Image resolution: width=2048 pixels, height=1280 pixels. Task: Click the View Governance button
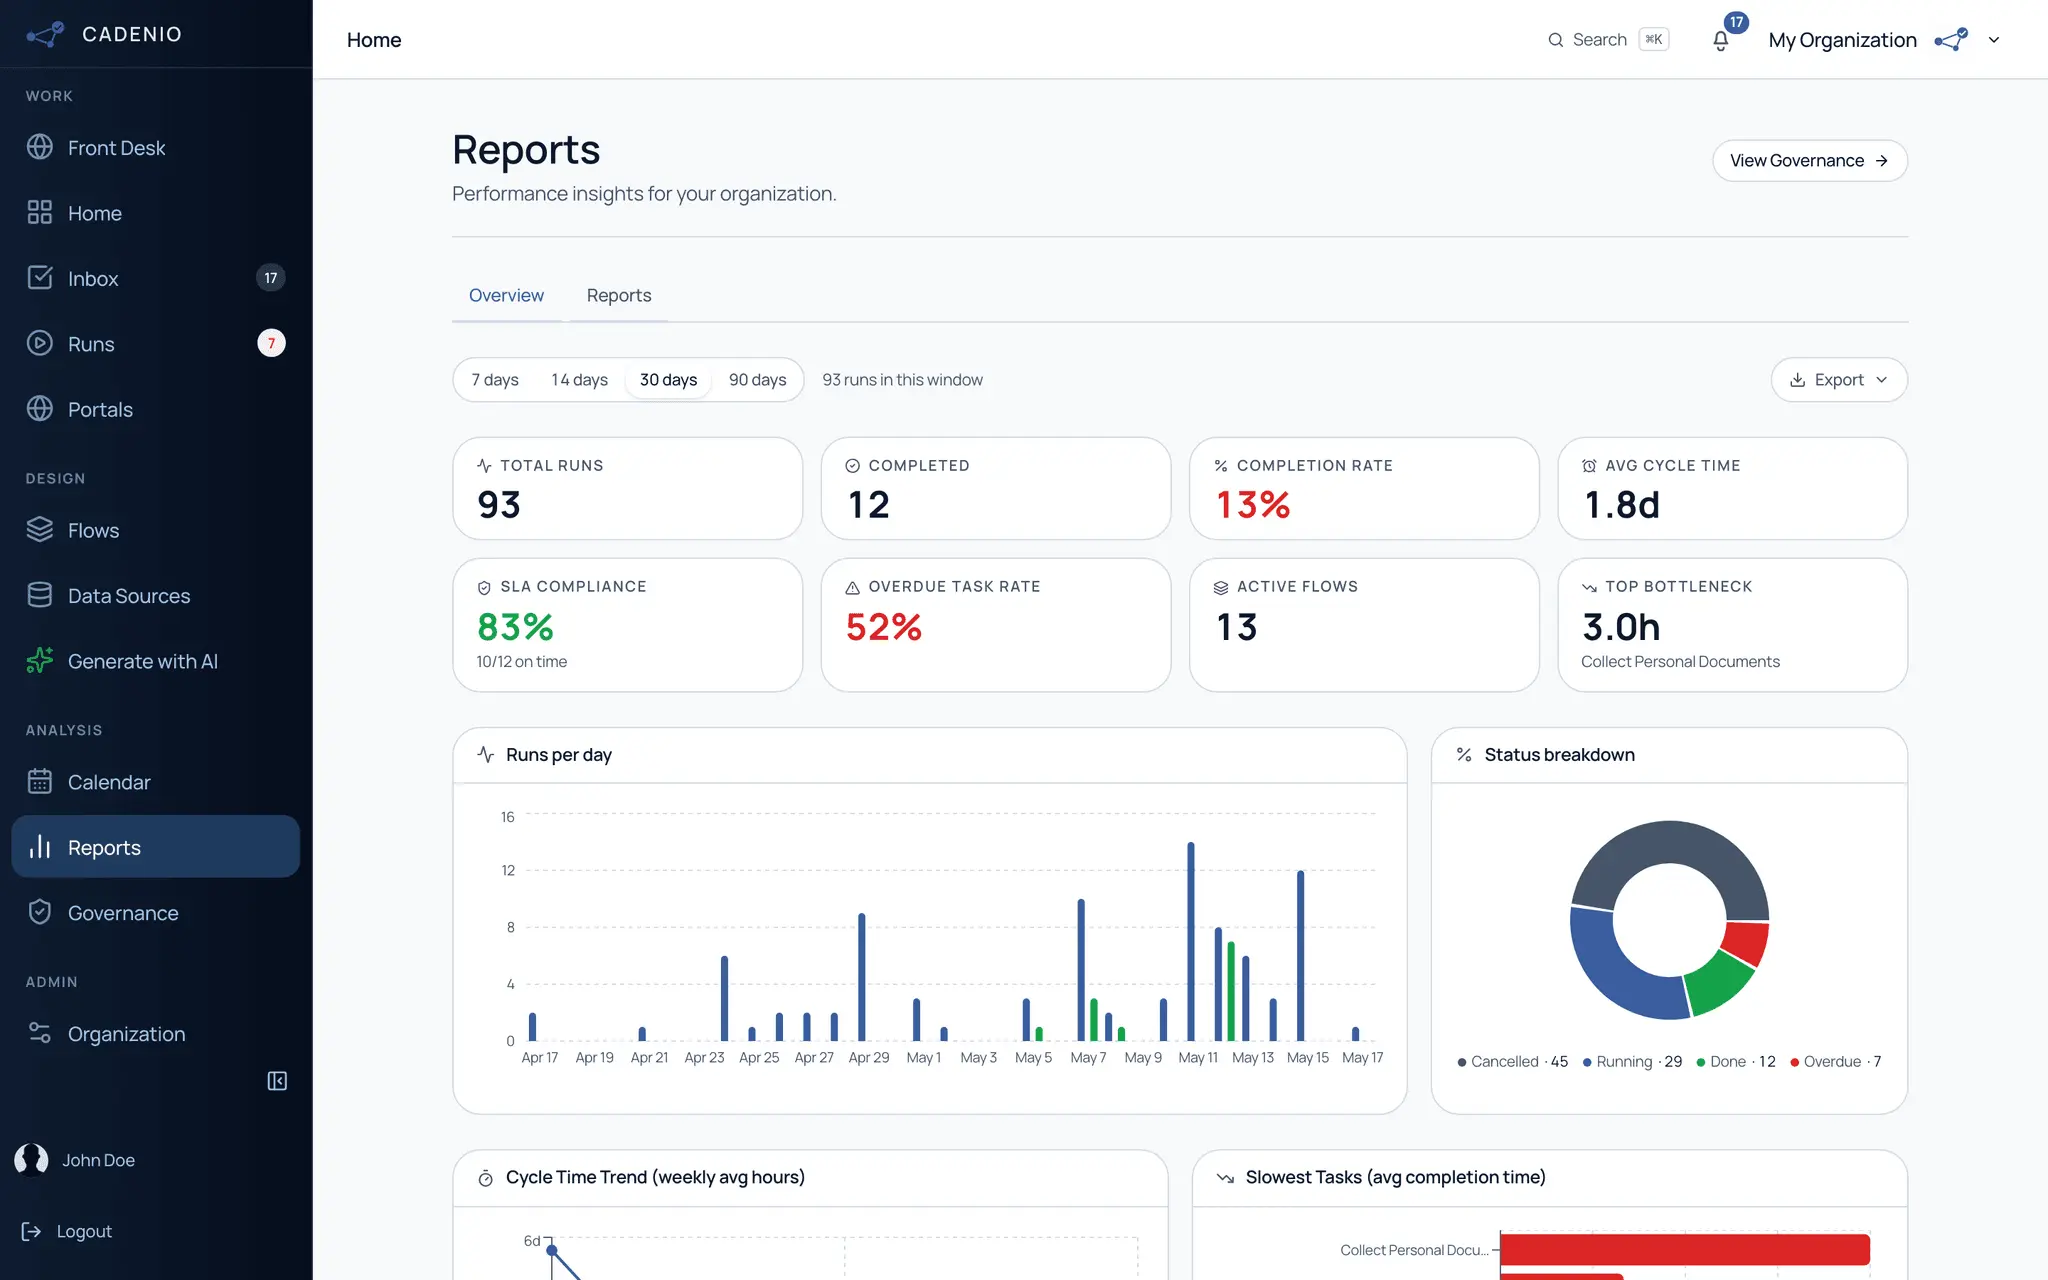pyautogui.click(x=1810, y=161)
